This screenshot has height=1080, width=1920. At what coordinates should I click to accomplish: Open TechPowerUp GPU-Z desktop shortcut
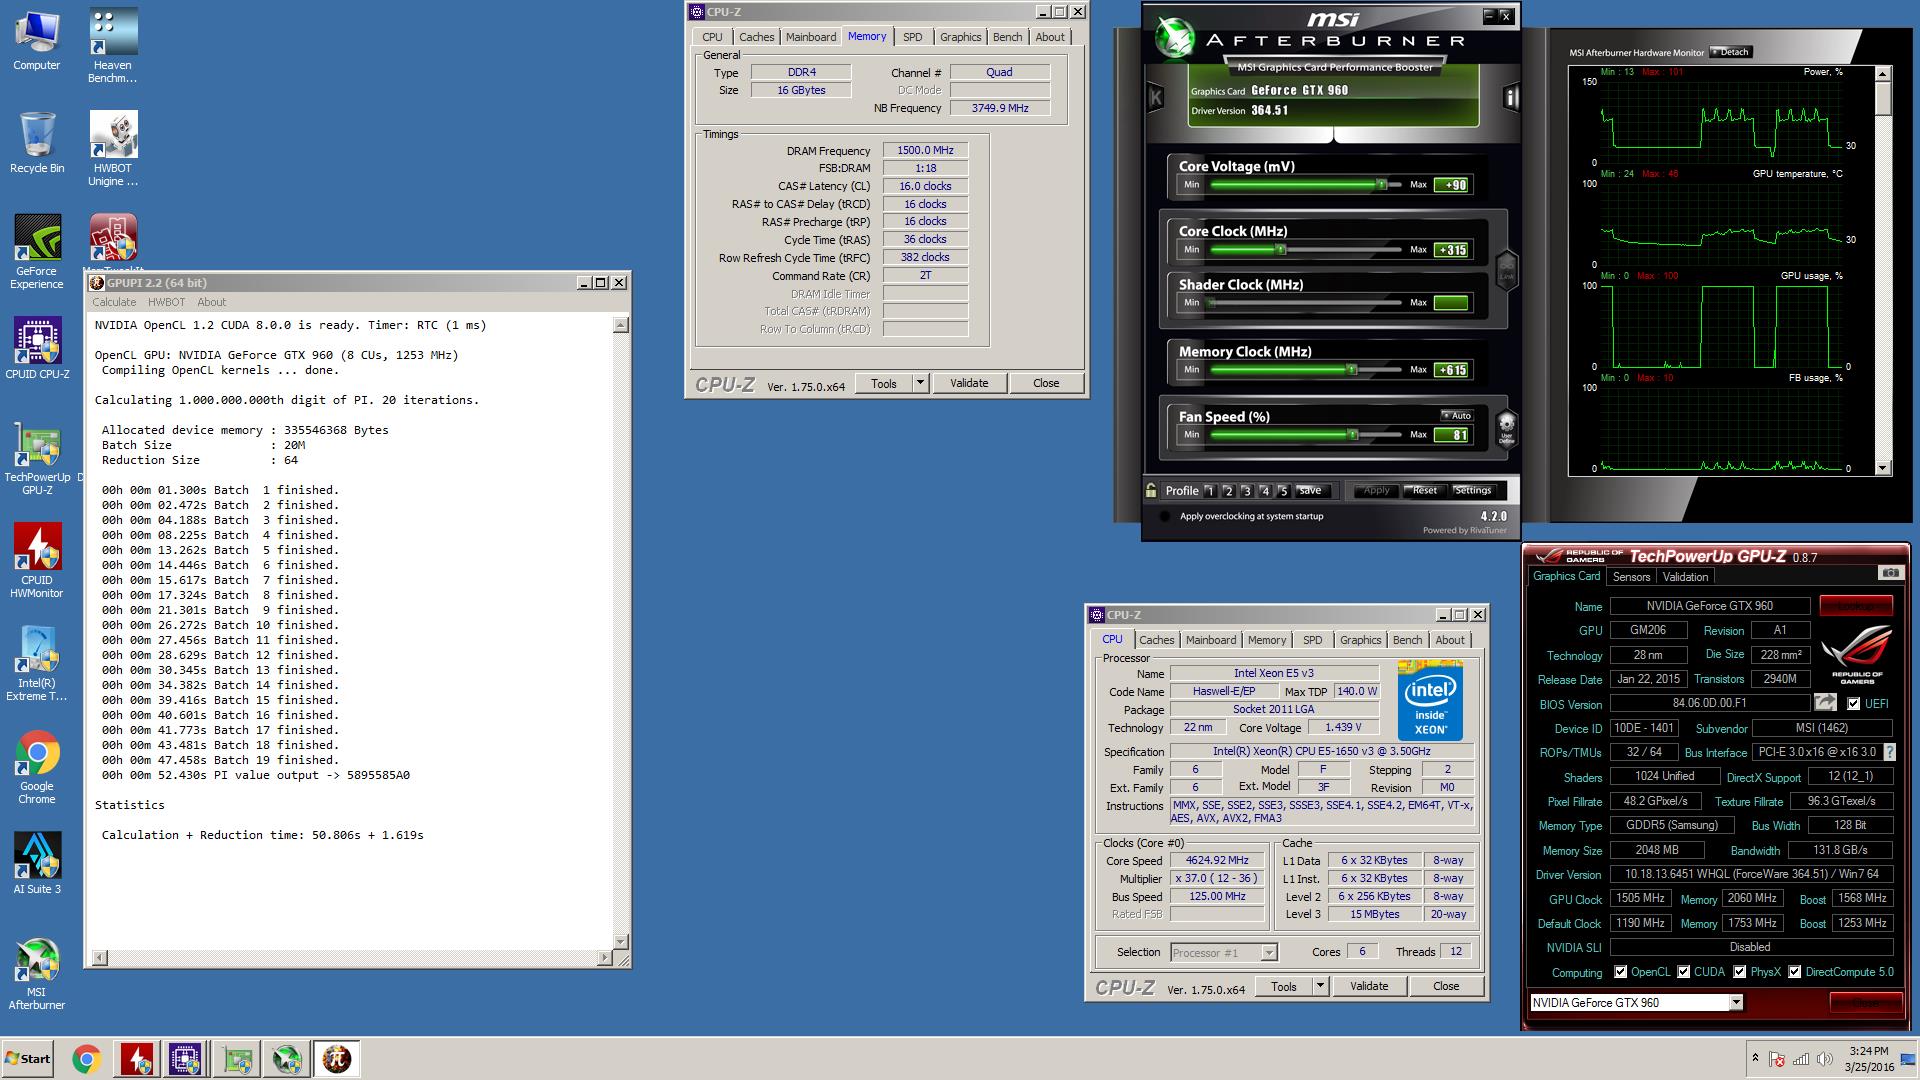pos(37,458)
